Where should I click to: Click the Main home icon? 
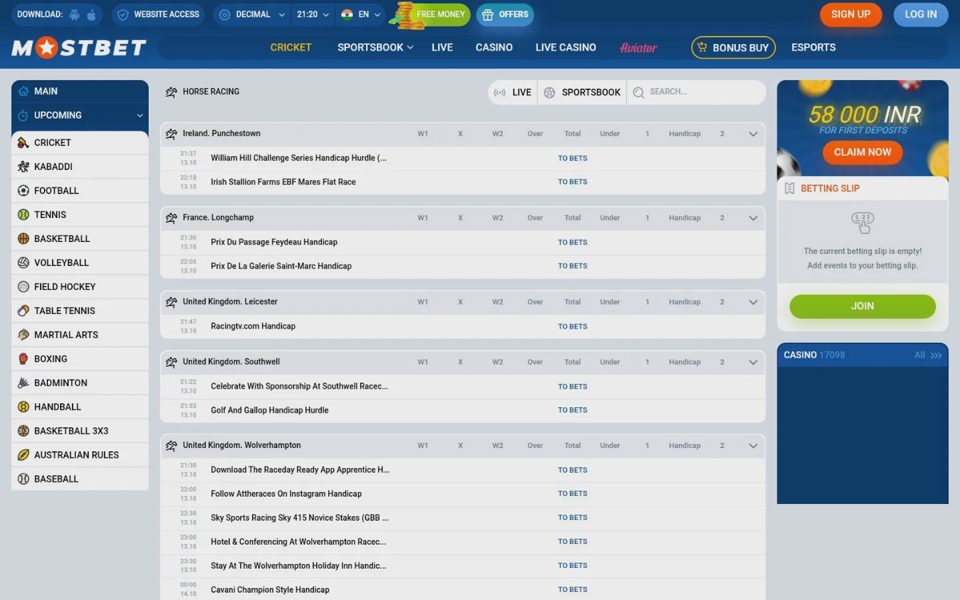point(23,91)
